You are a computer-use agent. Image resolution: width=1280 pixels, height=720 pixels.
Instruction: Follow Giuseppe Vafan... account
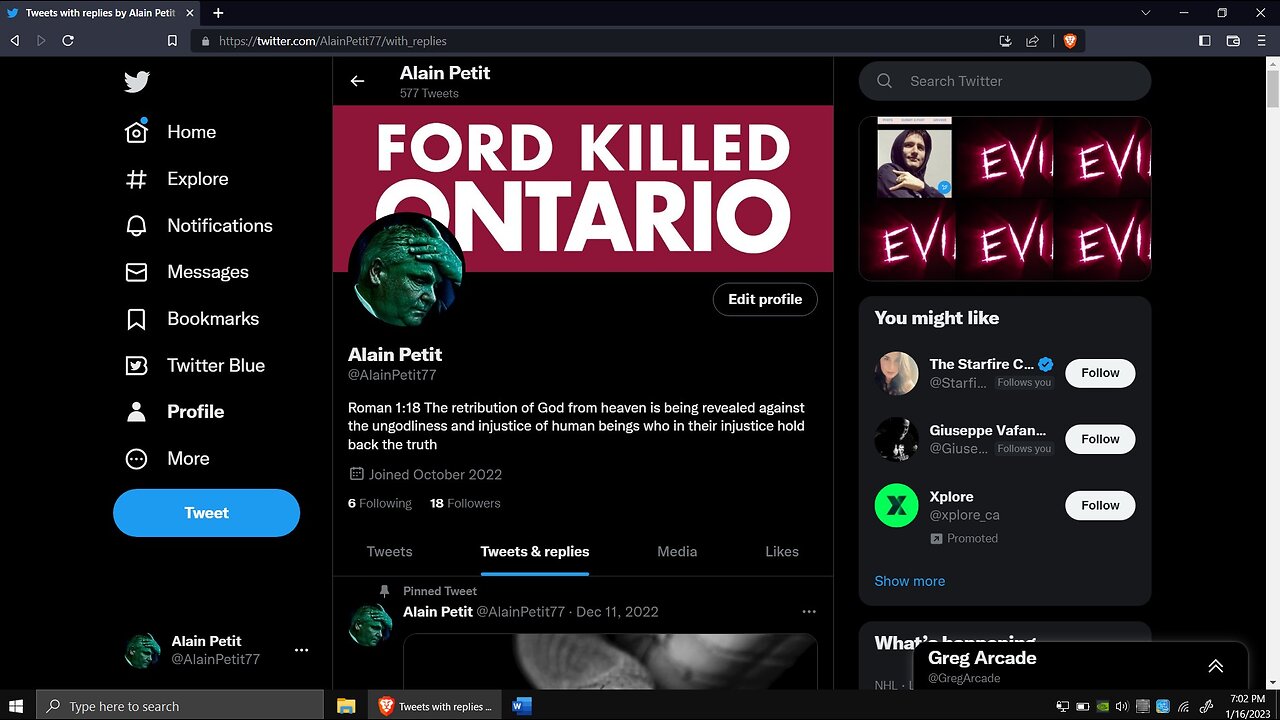(x=1100, y=439)
